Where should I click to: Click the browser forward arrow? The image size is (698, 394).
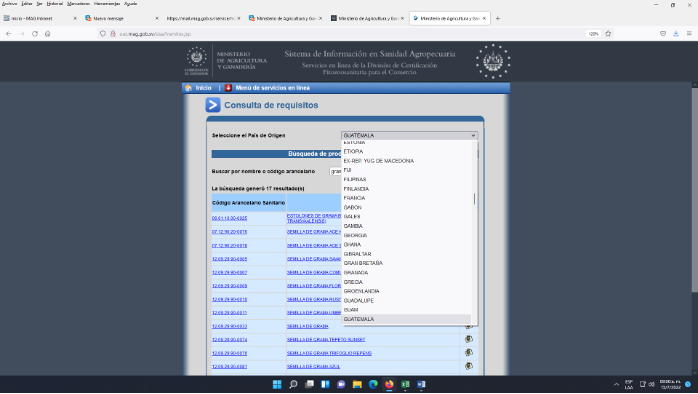[x=21, y=34]
